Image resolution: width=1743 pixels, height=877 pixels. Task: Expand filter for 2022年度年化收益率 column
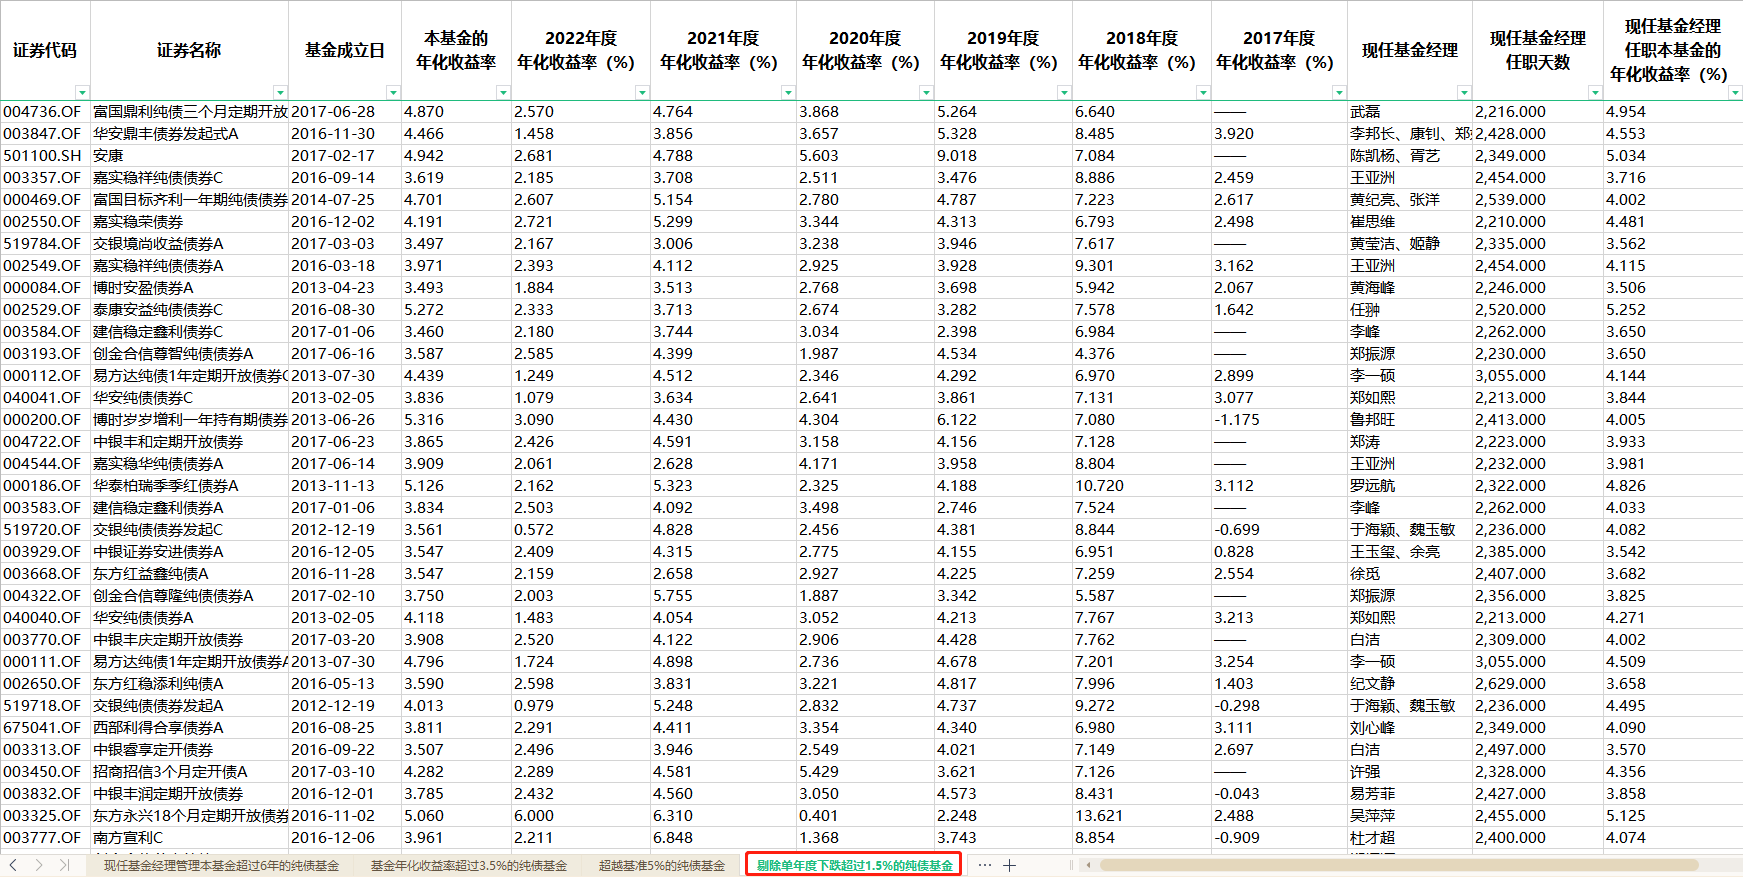pyautogui.click(x=642, y=93)
